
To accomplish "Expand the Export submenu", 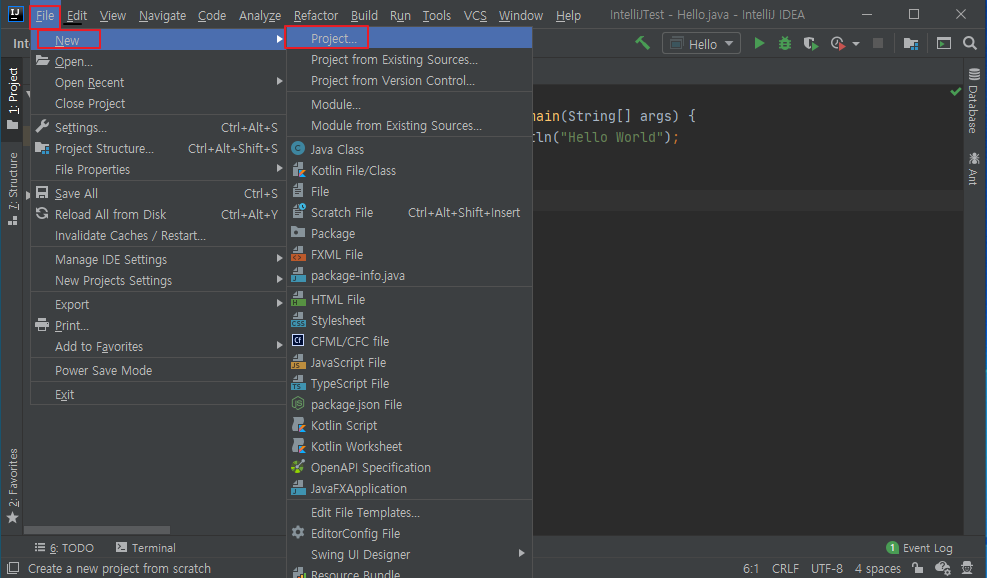I will point(159,304).
